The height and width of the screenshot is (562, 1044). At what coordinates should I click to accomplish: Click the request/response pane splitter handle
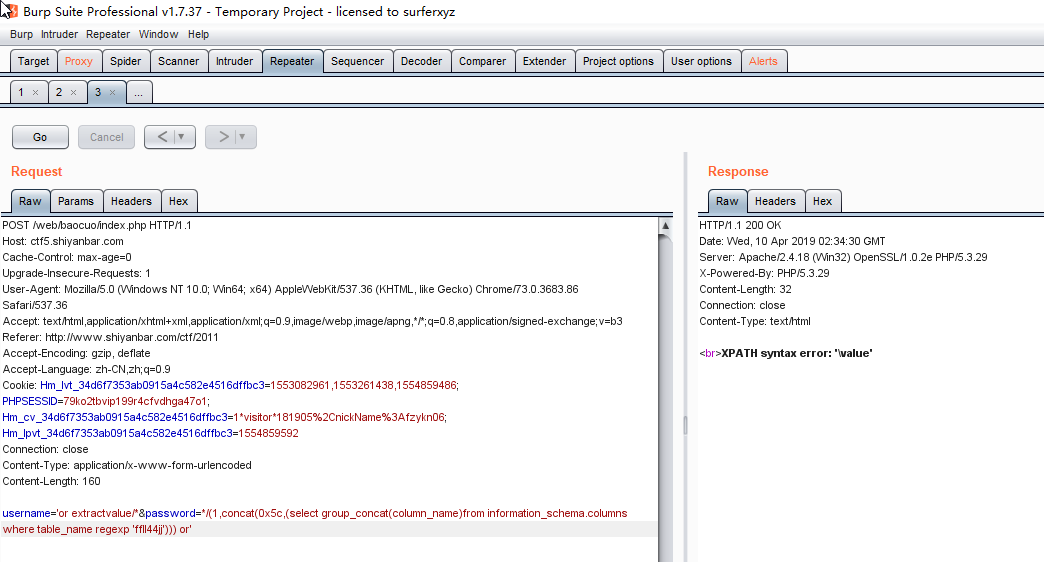point(685,425)
